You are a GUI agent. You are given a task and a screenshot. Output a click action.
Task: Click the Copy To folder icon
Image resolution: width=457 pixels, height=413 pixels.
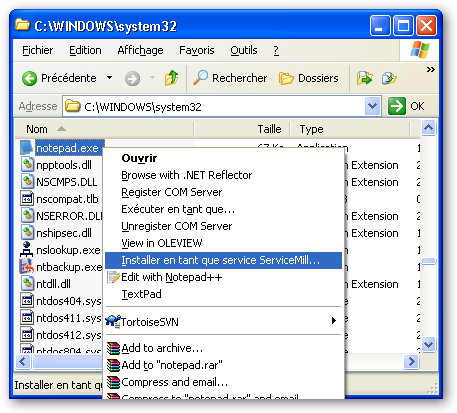point(389,78)
